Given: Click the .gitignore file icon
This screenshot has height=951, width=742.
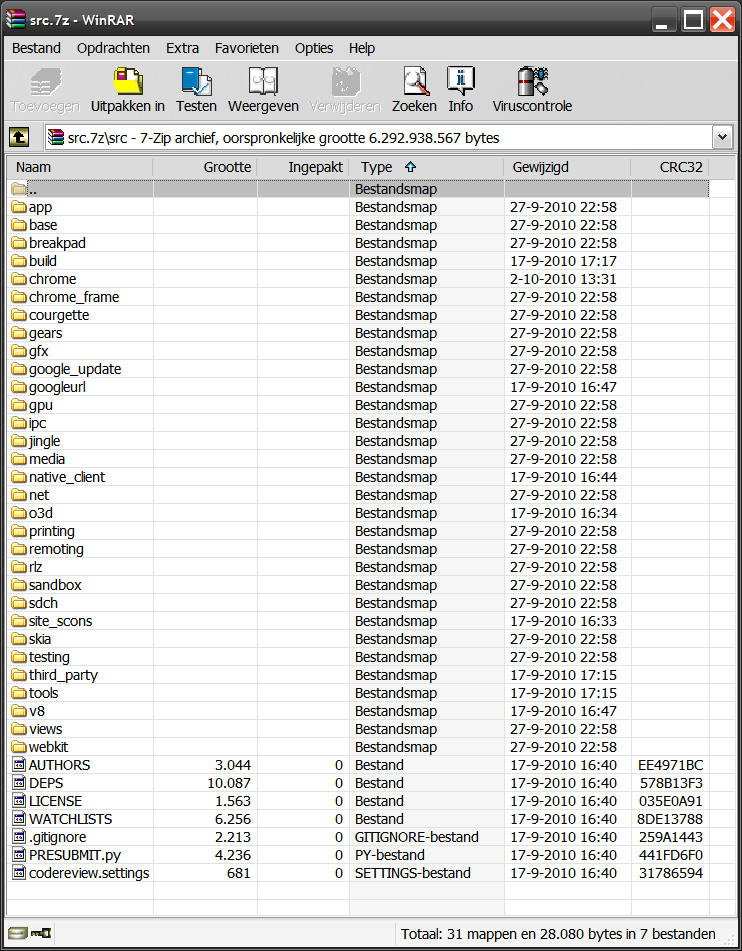Looking at the screenshot, I should pyautogui.click(x=19, y=837).
